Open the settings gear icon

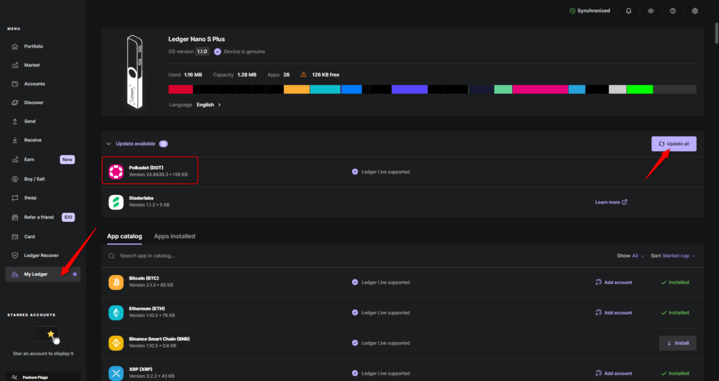695,11
